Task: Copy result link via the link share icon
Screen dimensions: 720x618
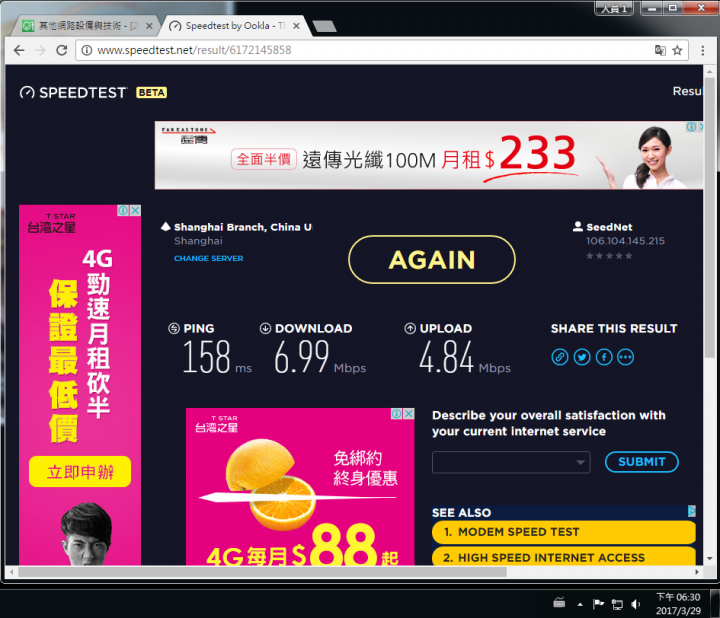Action: (x=560, y=357)
